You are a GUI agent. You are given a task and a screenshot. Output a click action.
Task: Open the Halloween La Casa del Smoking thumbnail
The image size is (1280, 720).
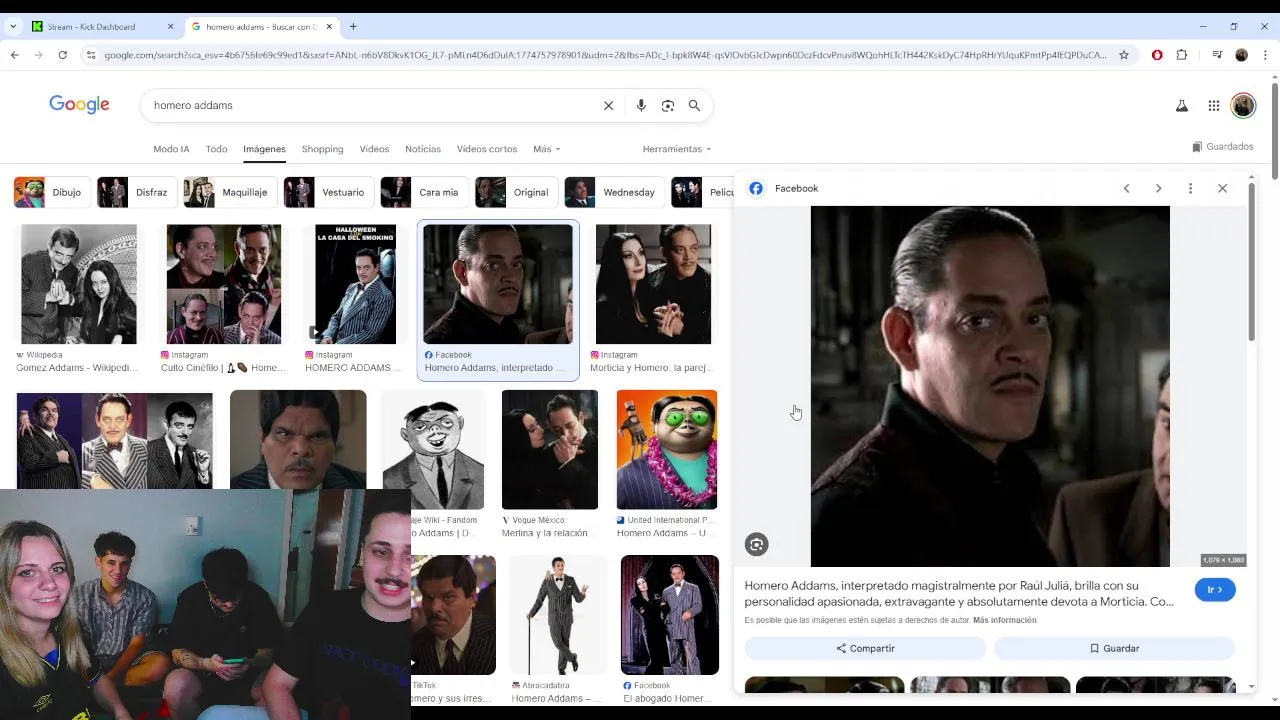(x=355, y=284)
